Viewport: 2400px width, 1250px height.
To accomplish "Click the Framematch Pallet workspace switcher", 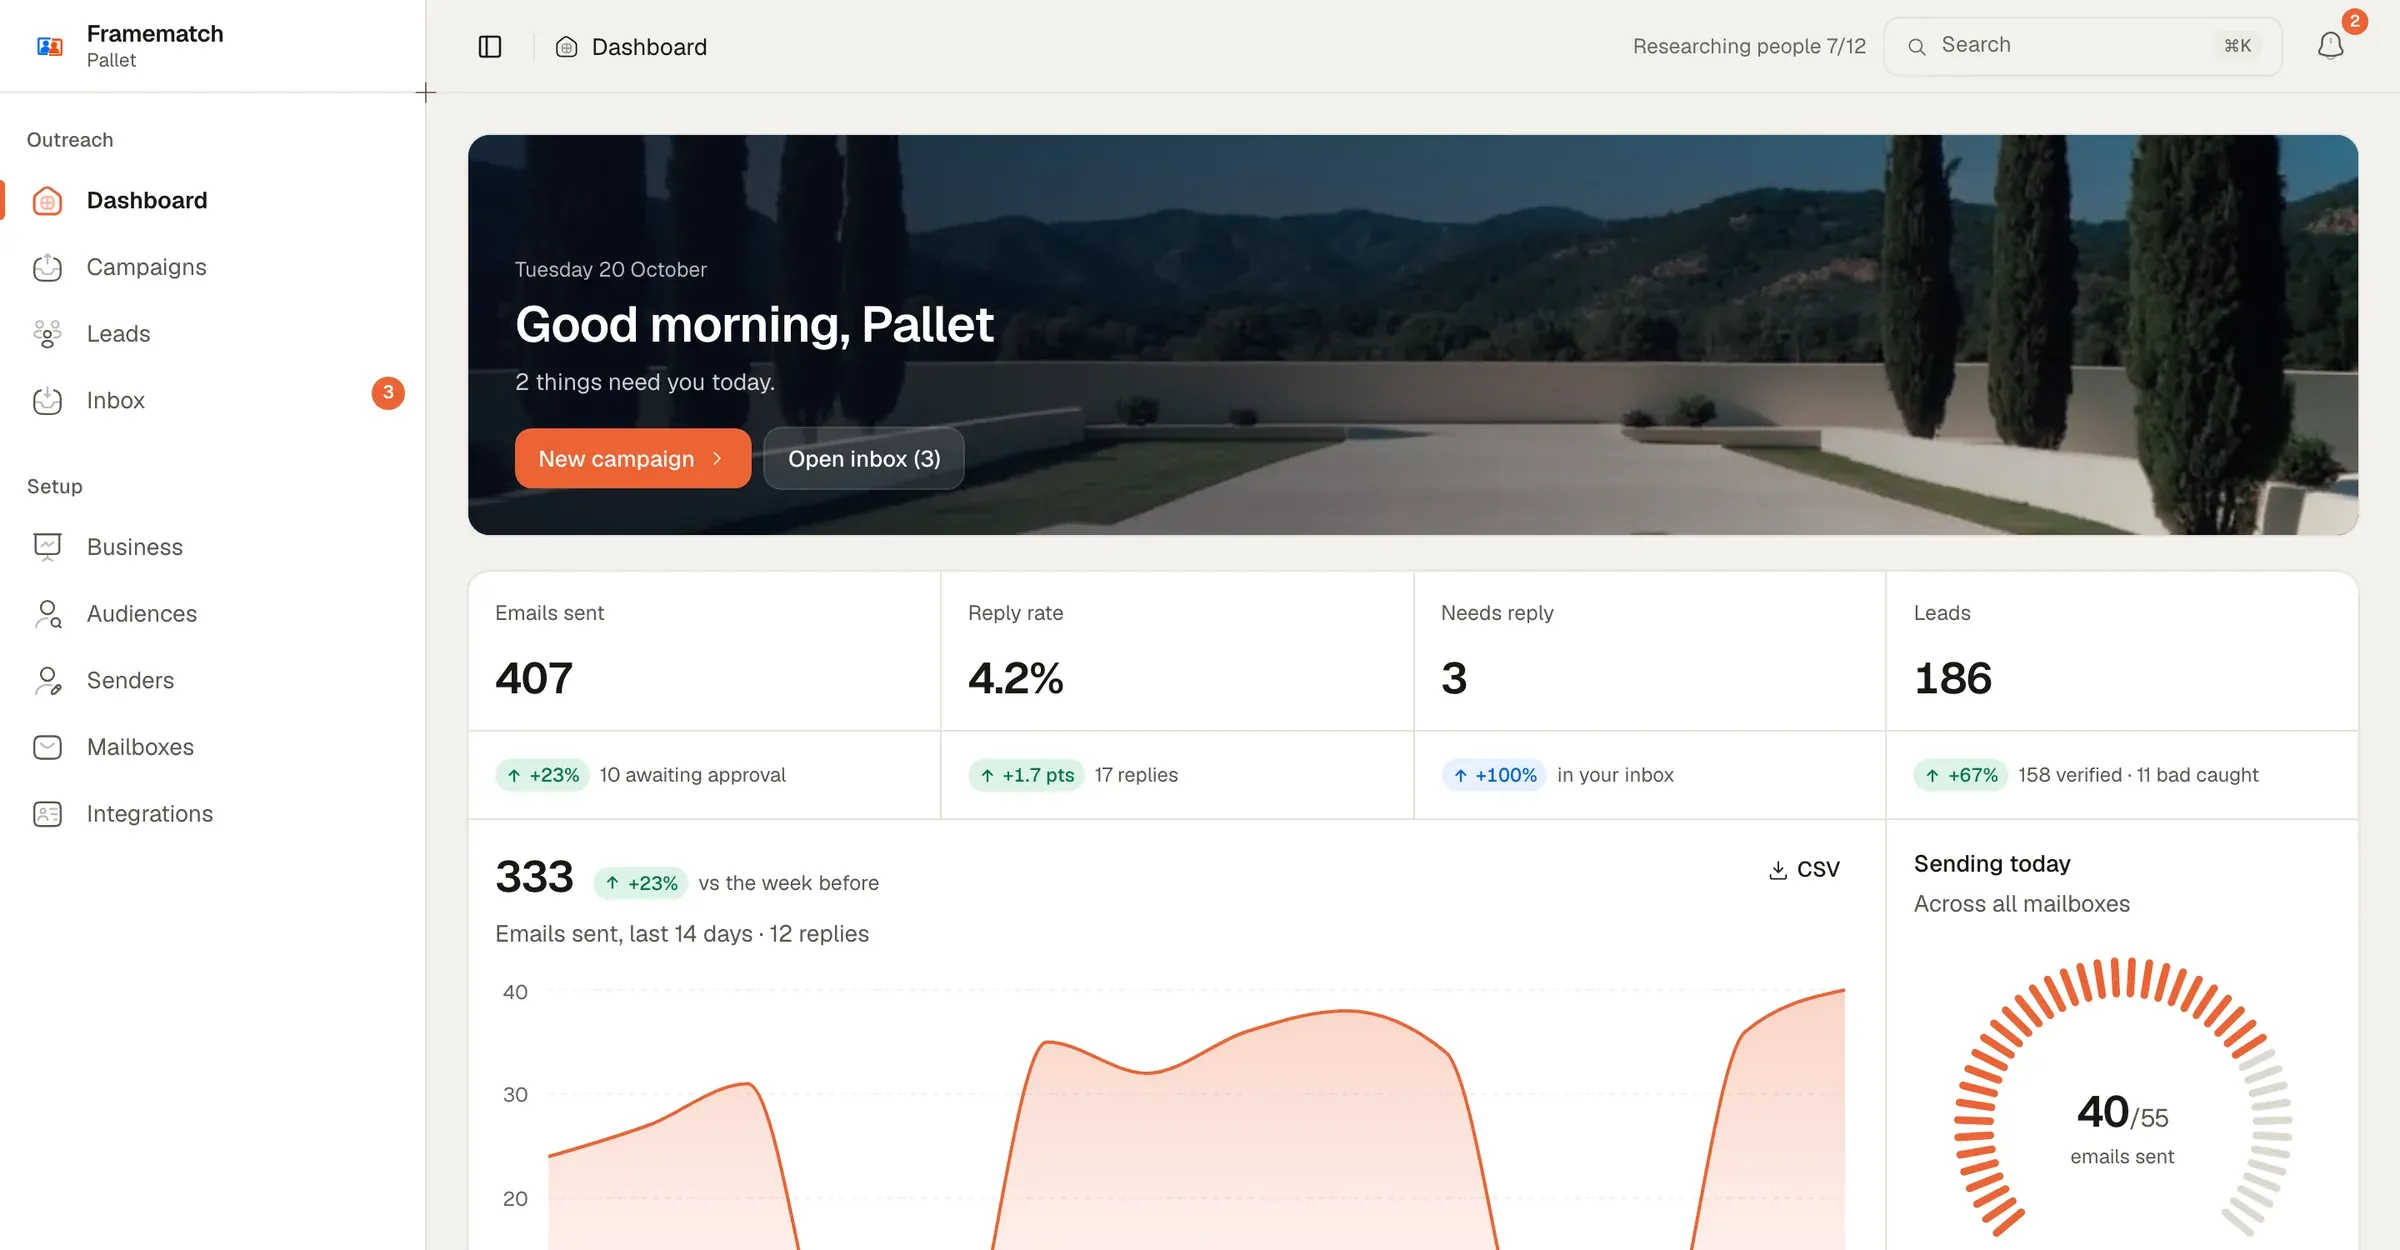I will coord(130,46).
